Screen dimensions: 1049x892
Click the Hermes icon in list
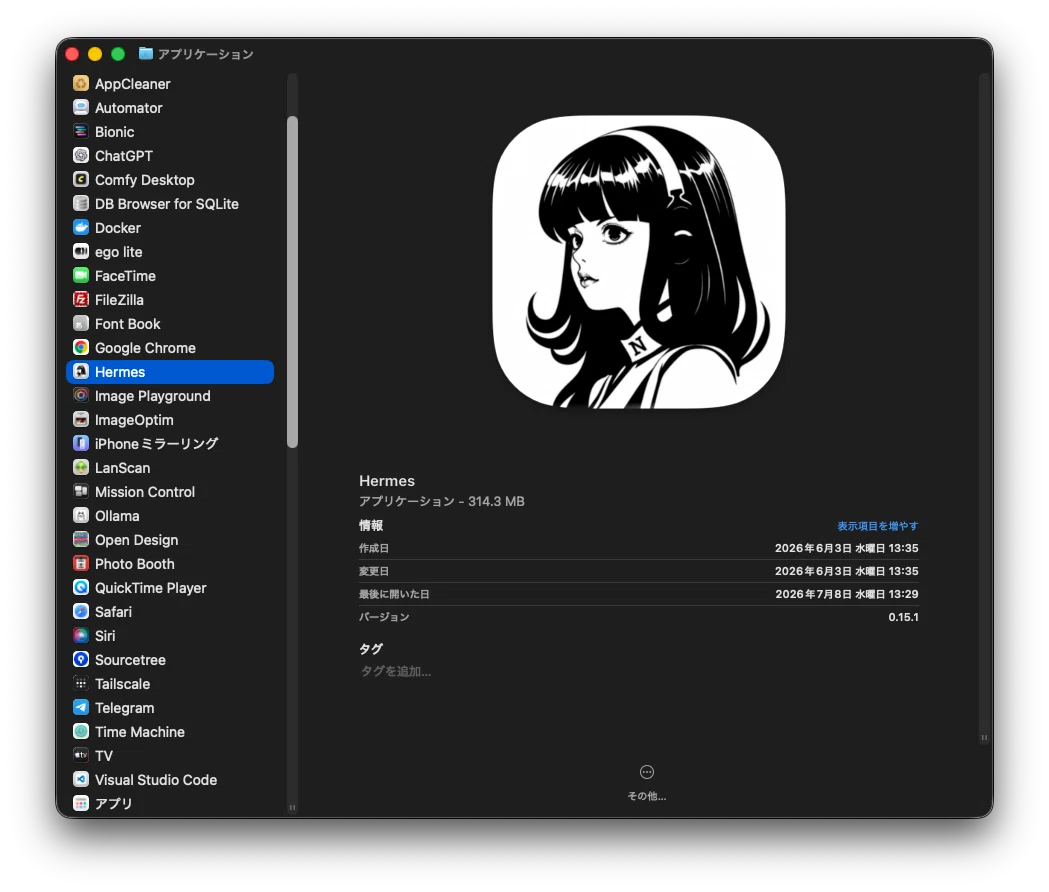tap(81, 372)
